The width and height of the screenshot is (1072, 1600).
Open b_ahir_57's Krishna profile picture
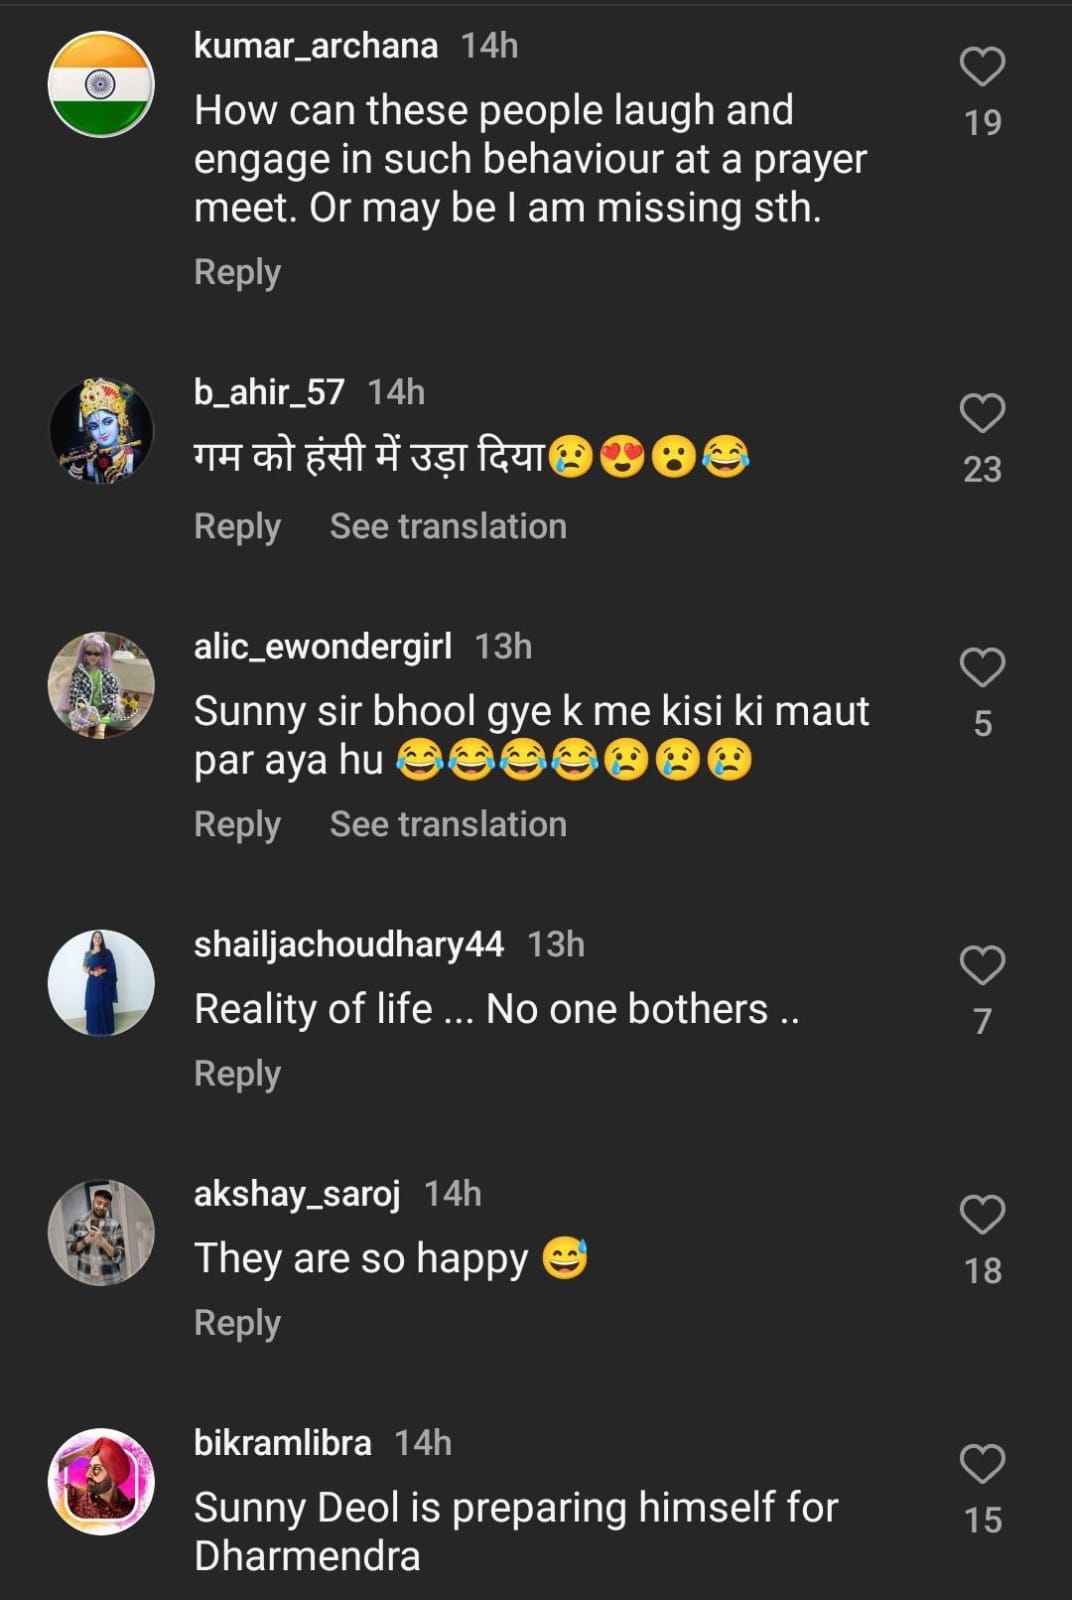101,431
